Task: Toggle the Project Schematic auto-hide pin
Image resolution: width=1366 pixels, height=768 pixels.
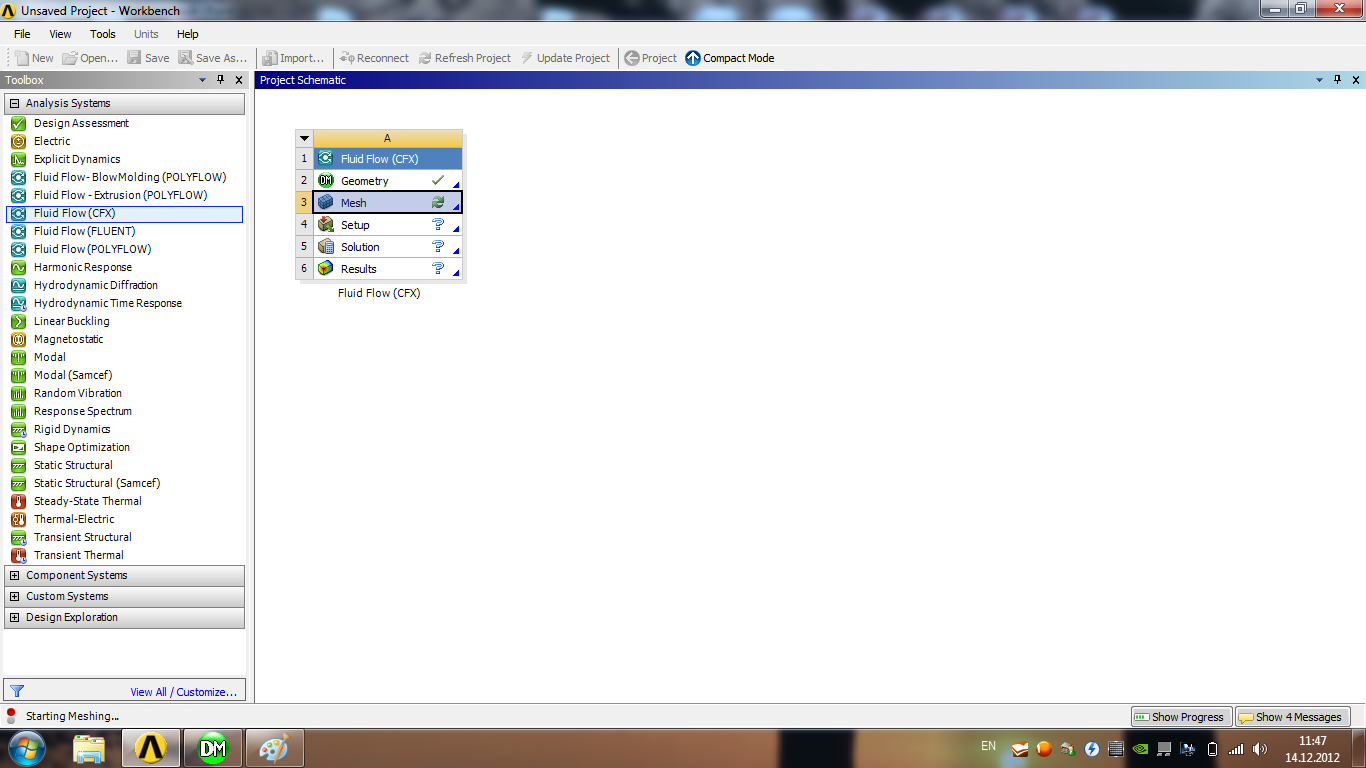Action: click(1338, 80)
